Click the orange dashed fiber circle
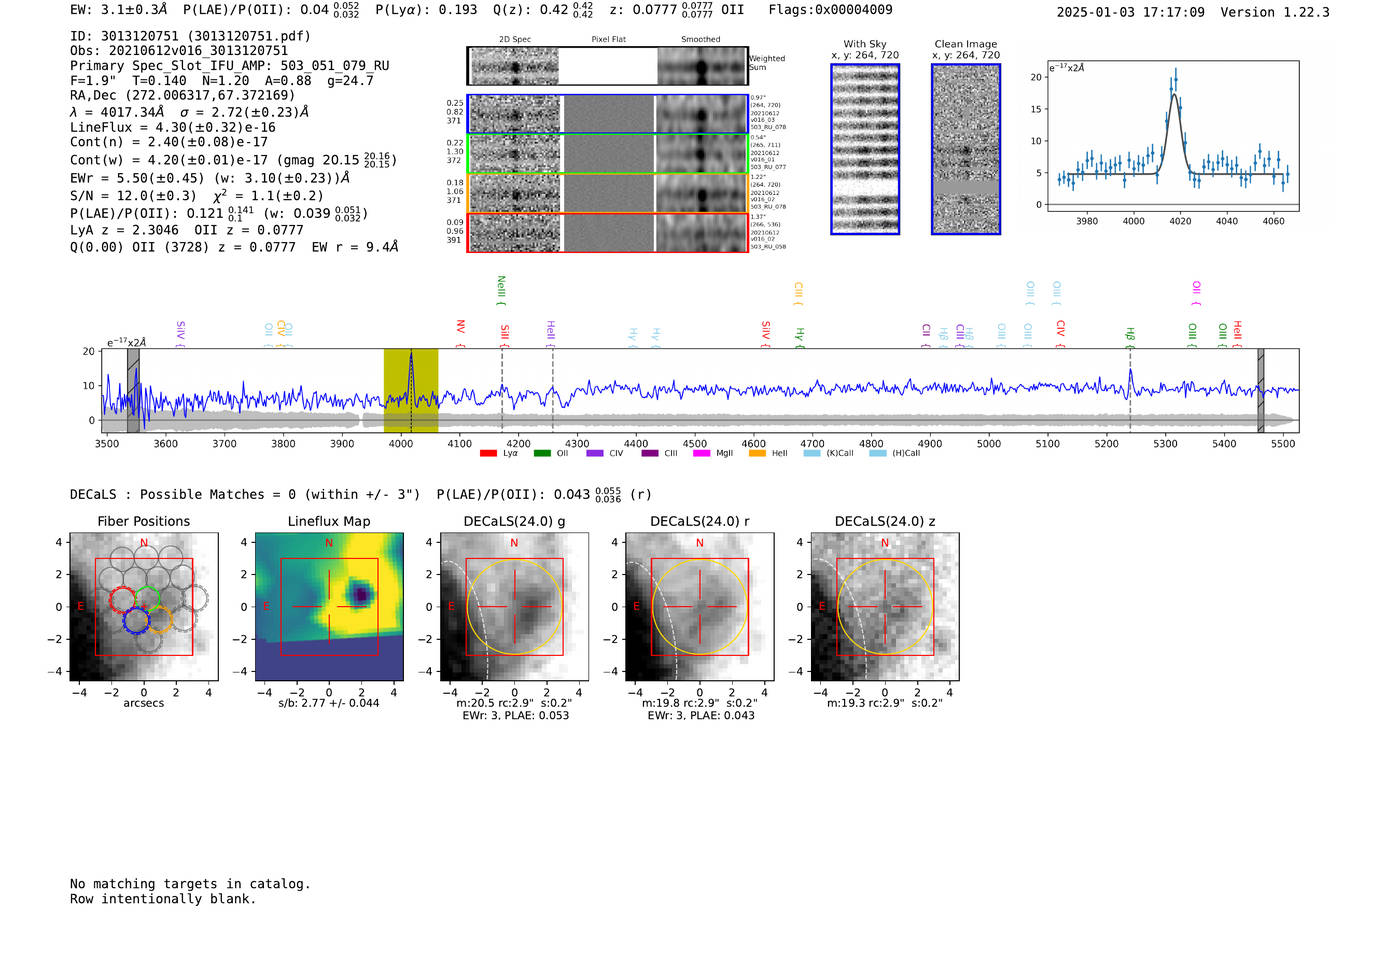This screenshot has width=1400, height=953. pyautogui.click(x=160, y=619)
